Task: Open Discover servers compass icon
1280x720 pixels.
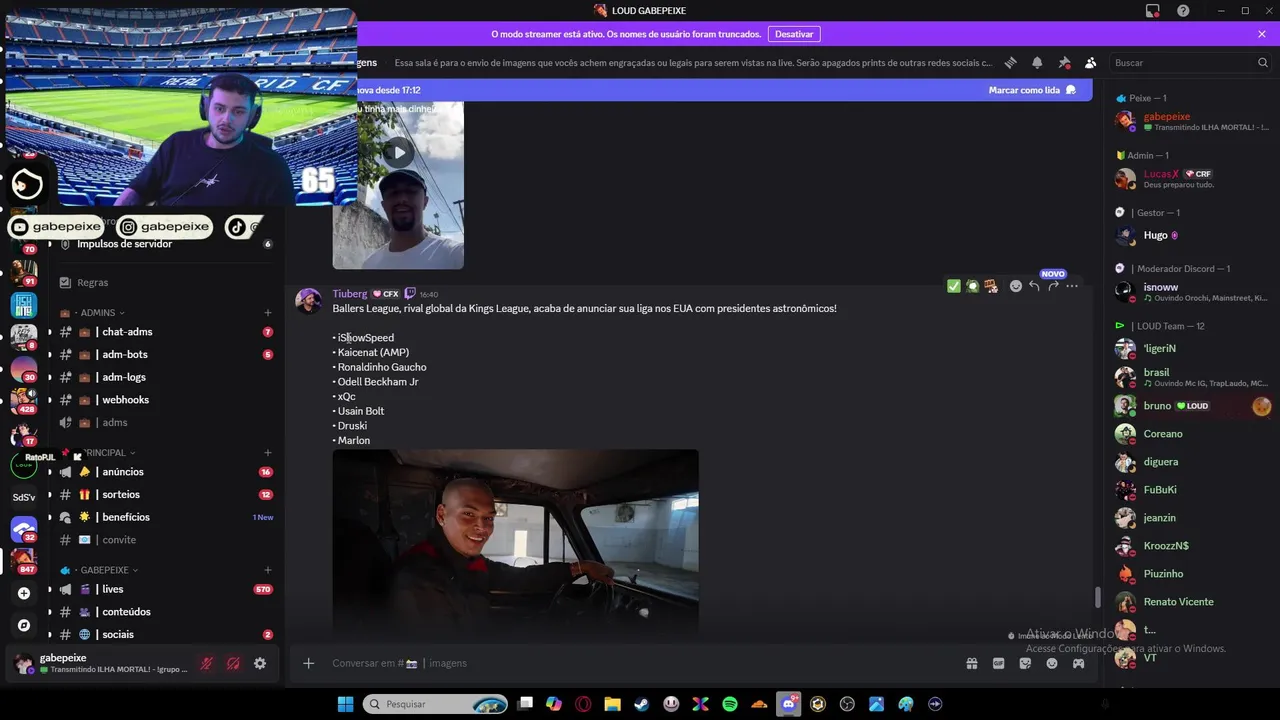Action: (24, 625)
